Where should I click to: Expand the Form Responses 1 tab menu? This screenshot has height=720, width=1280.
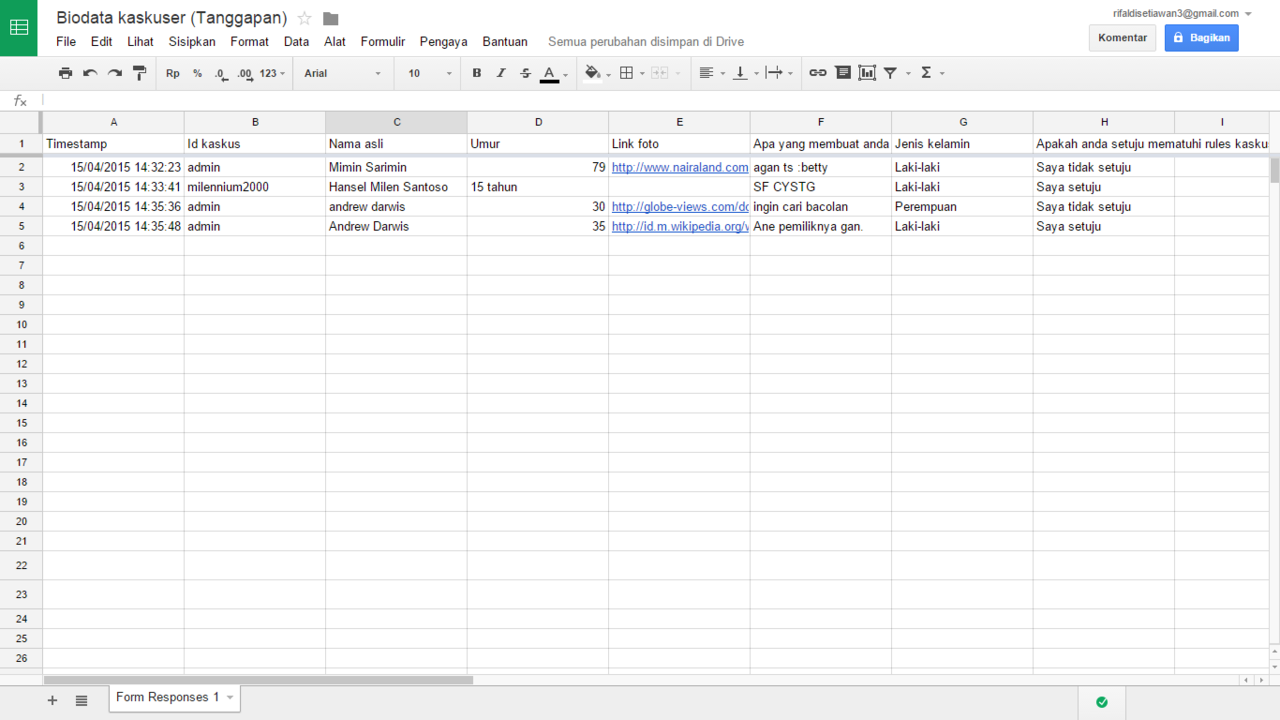230,698
